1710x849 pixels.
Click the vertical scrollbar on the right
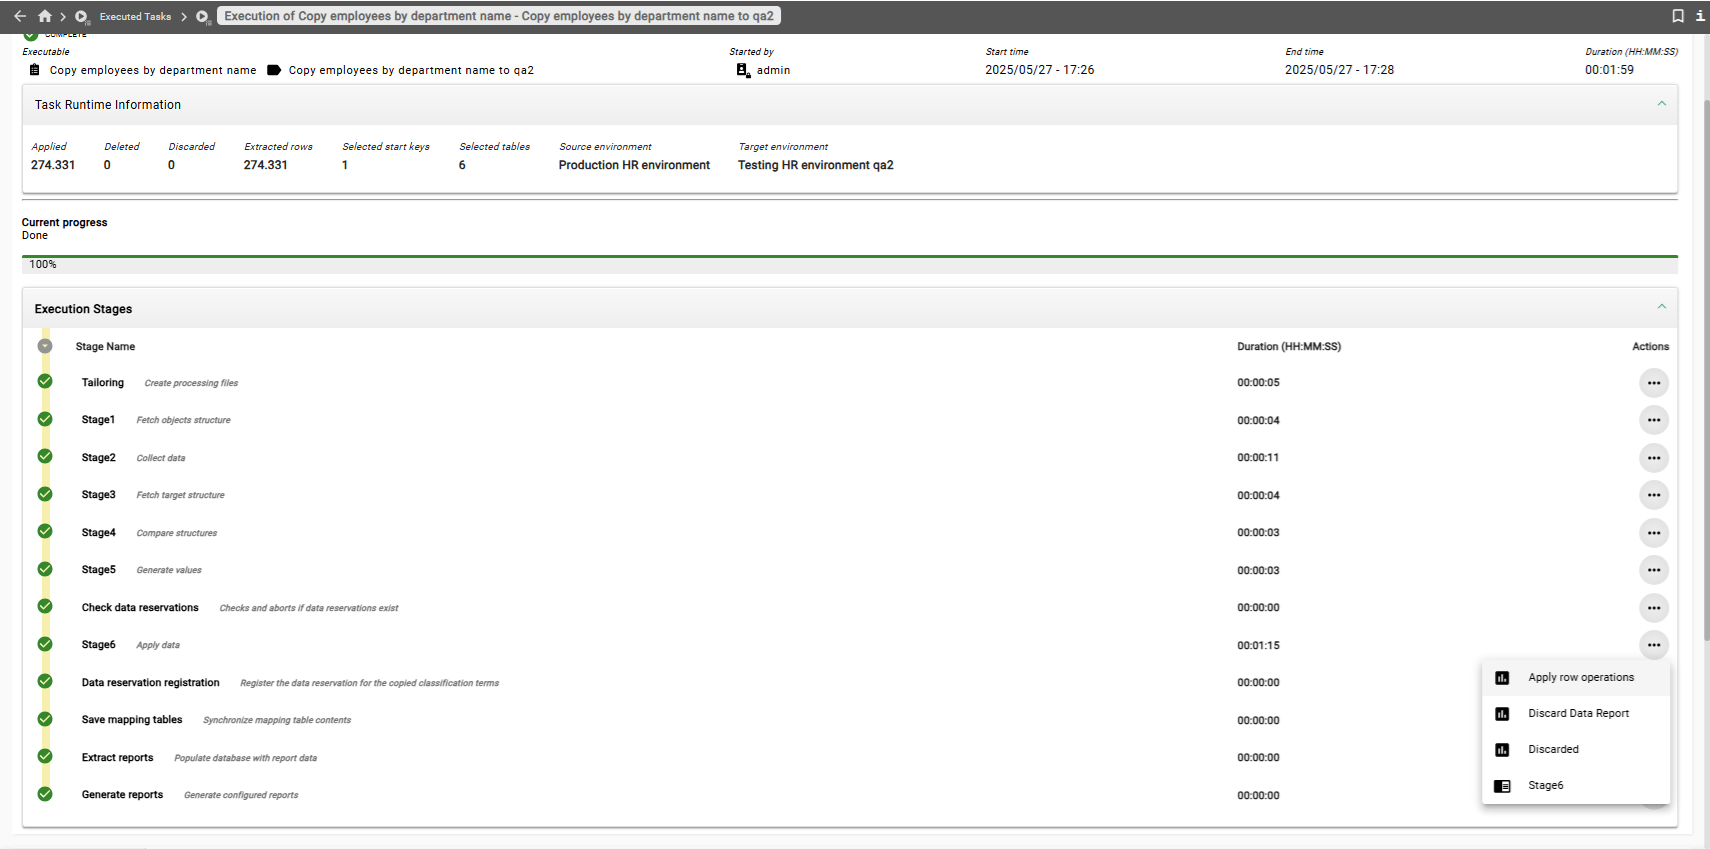1706,370
